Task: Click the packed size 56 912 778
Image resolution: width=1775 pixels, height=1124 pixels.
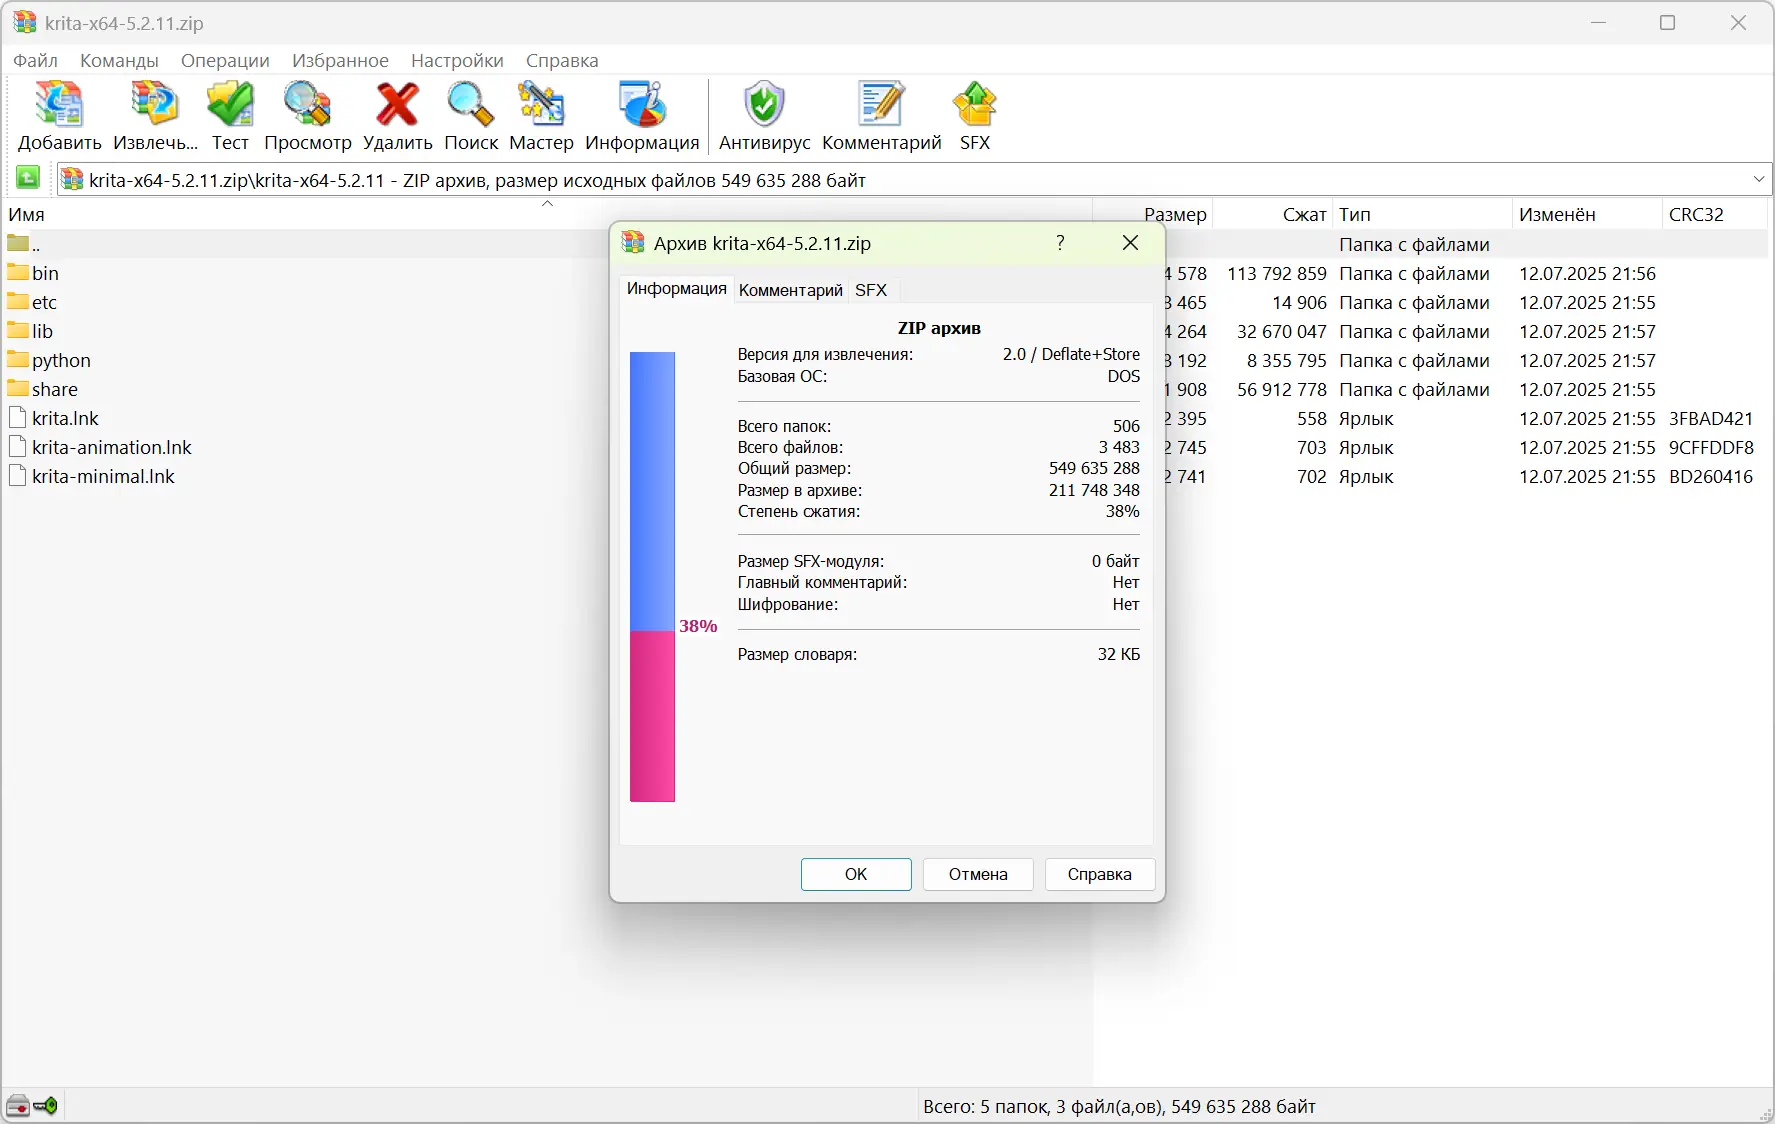Action: (1282, 389)
